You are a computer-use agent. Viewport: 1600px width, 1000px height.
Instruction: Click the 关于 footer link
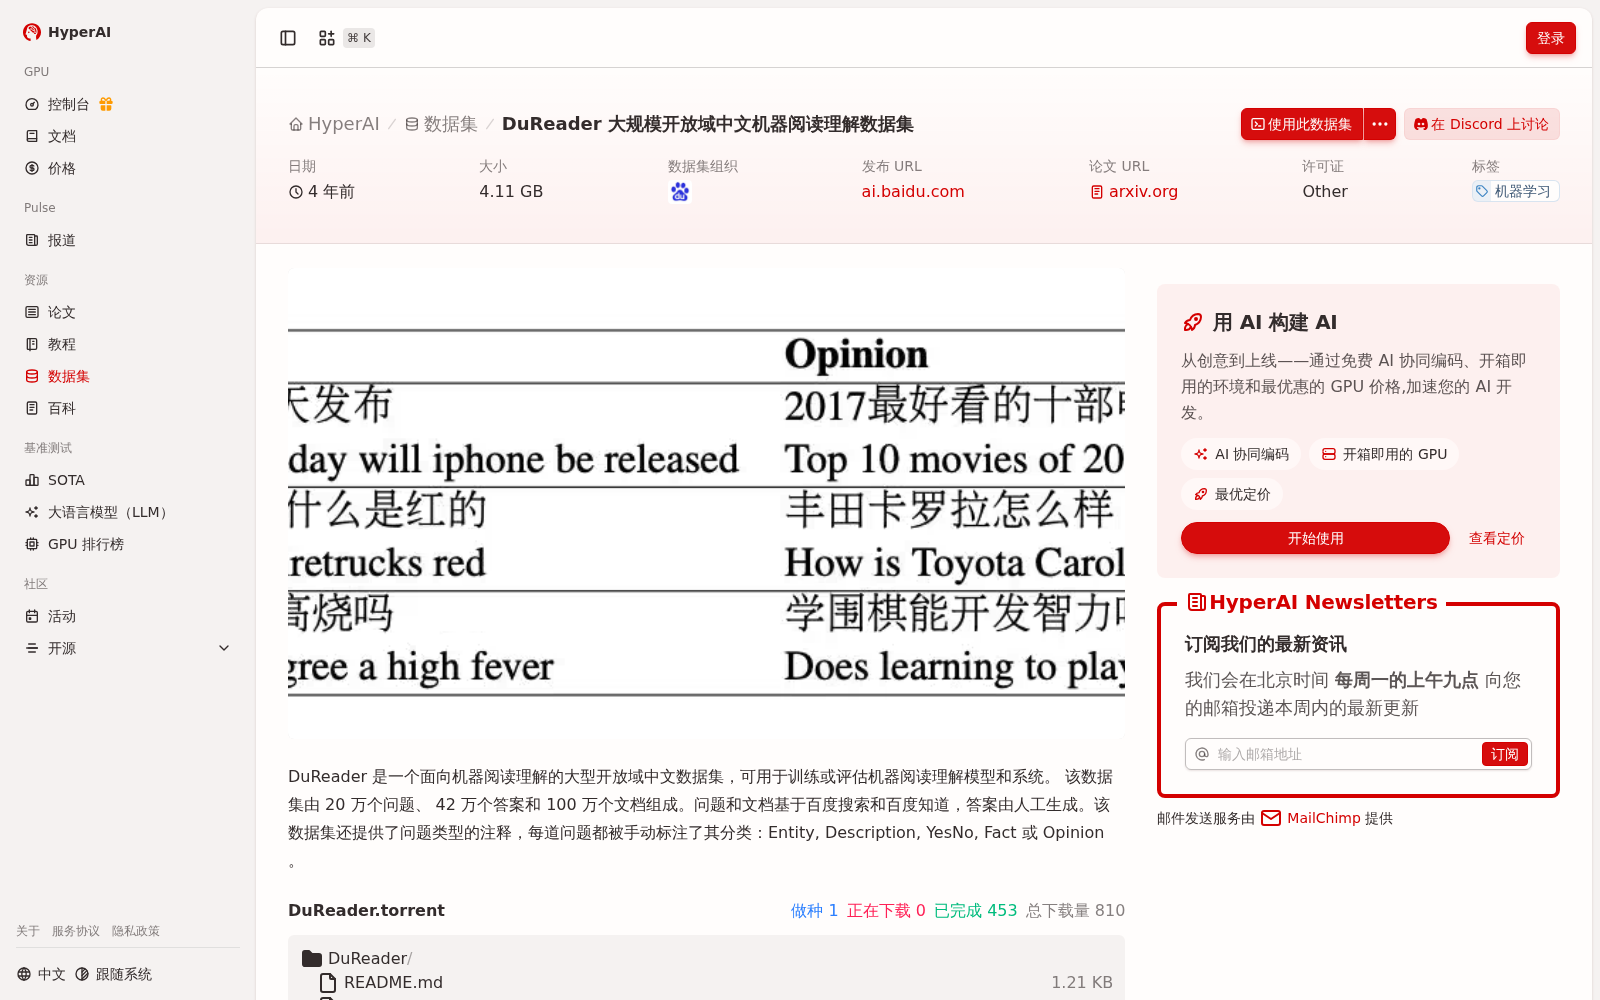[x=28, y=931]
